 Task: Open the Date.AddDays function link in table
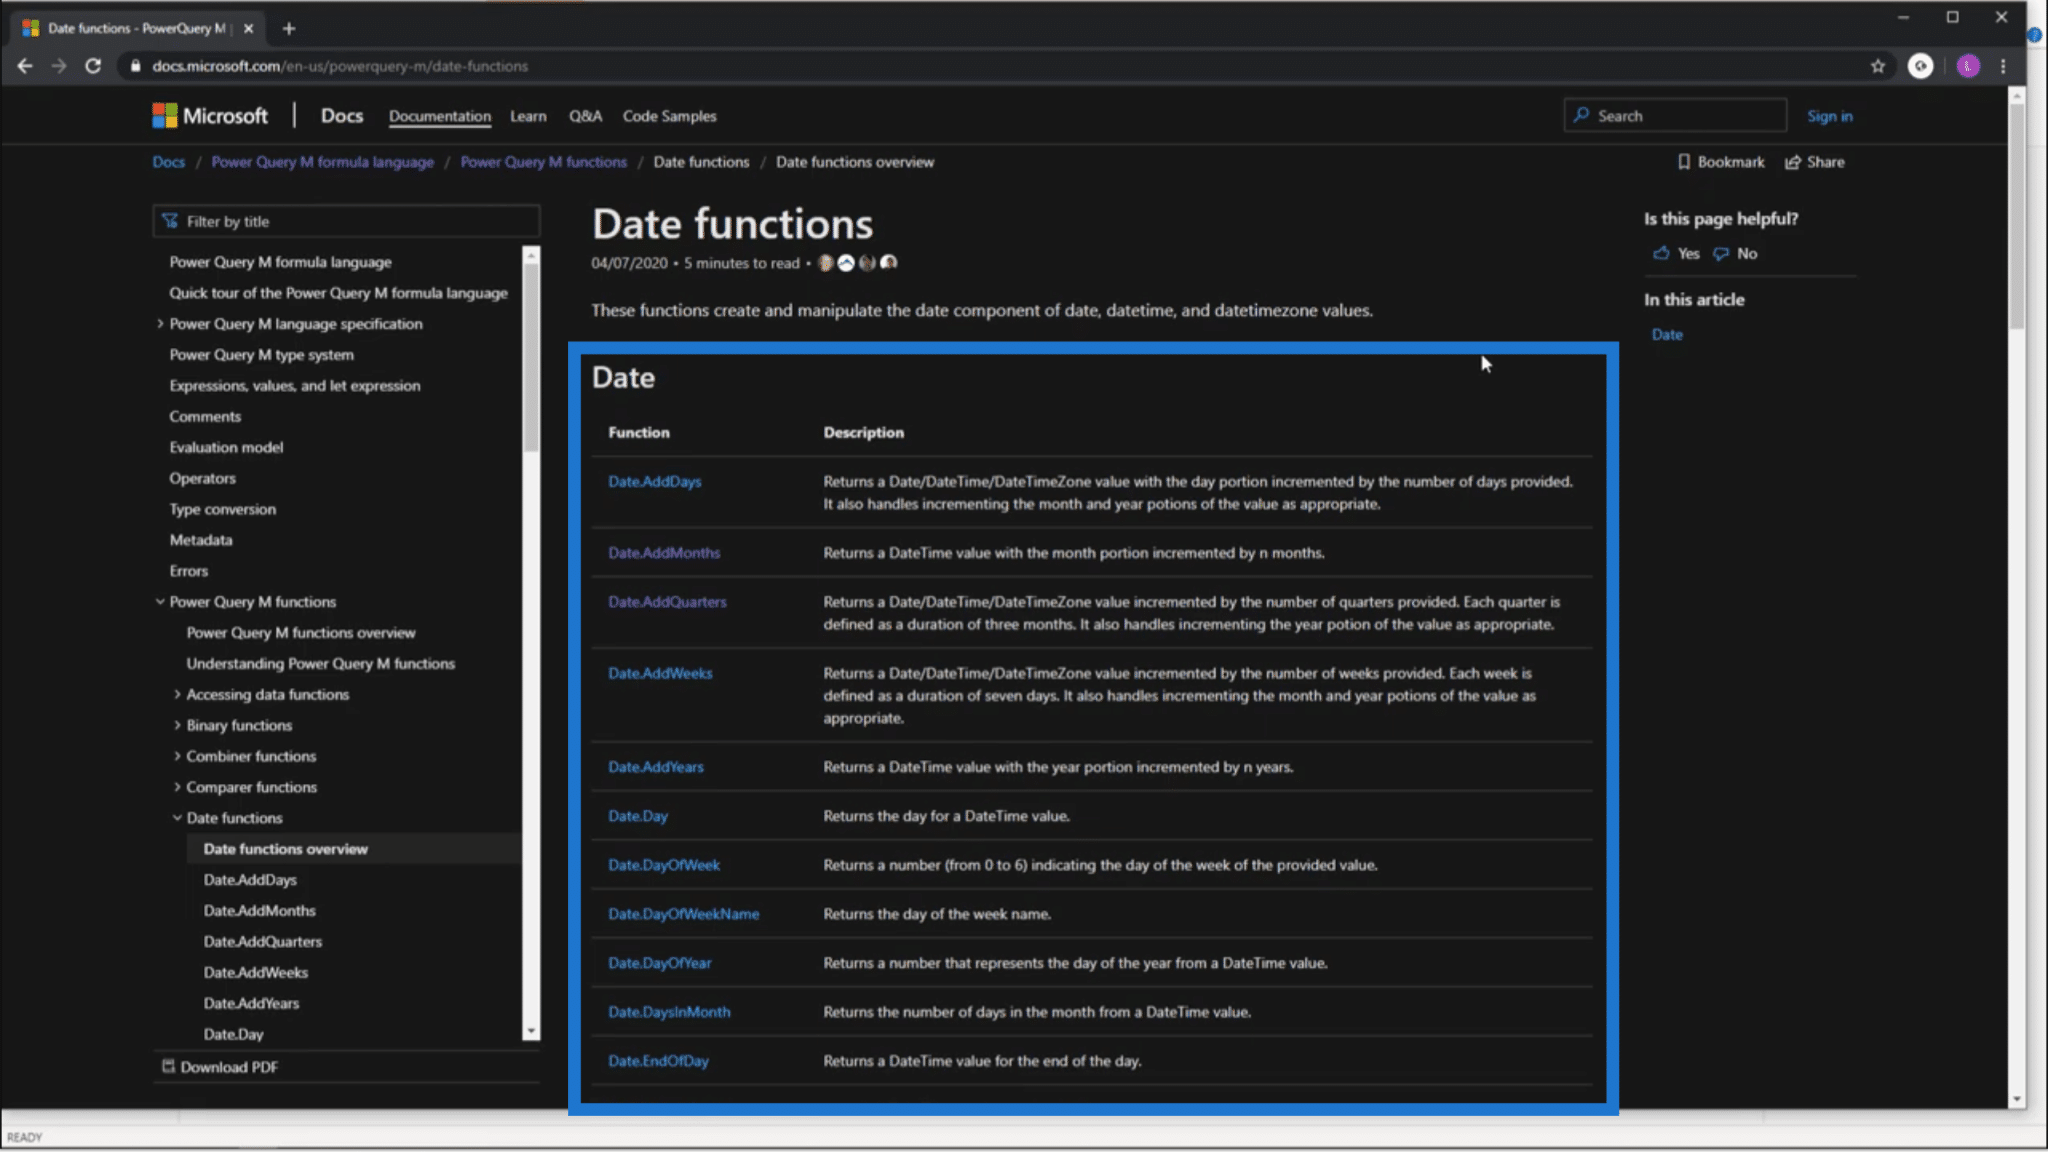[x=654, y=482]
